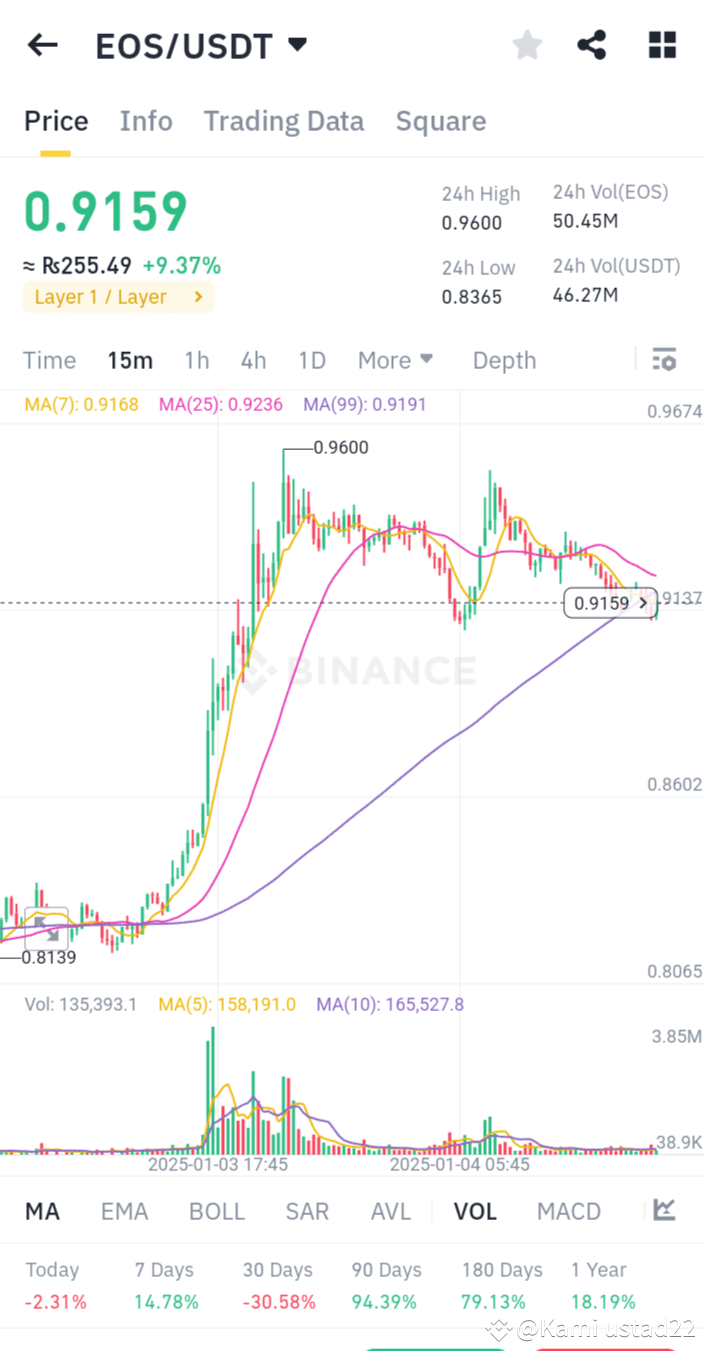
Task: Switch to the Trading Data tab
Action: click(283, 120)
